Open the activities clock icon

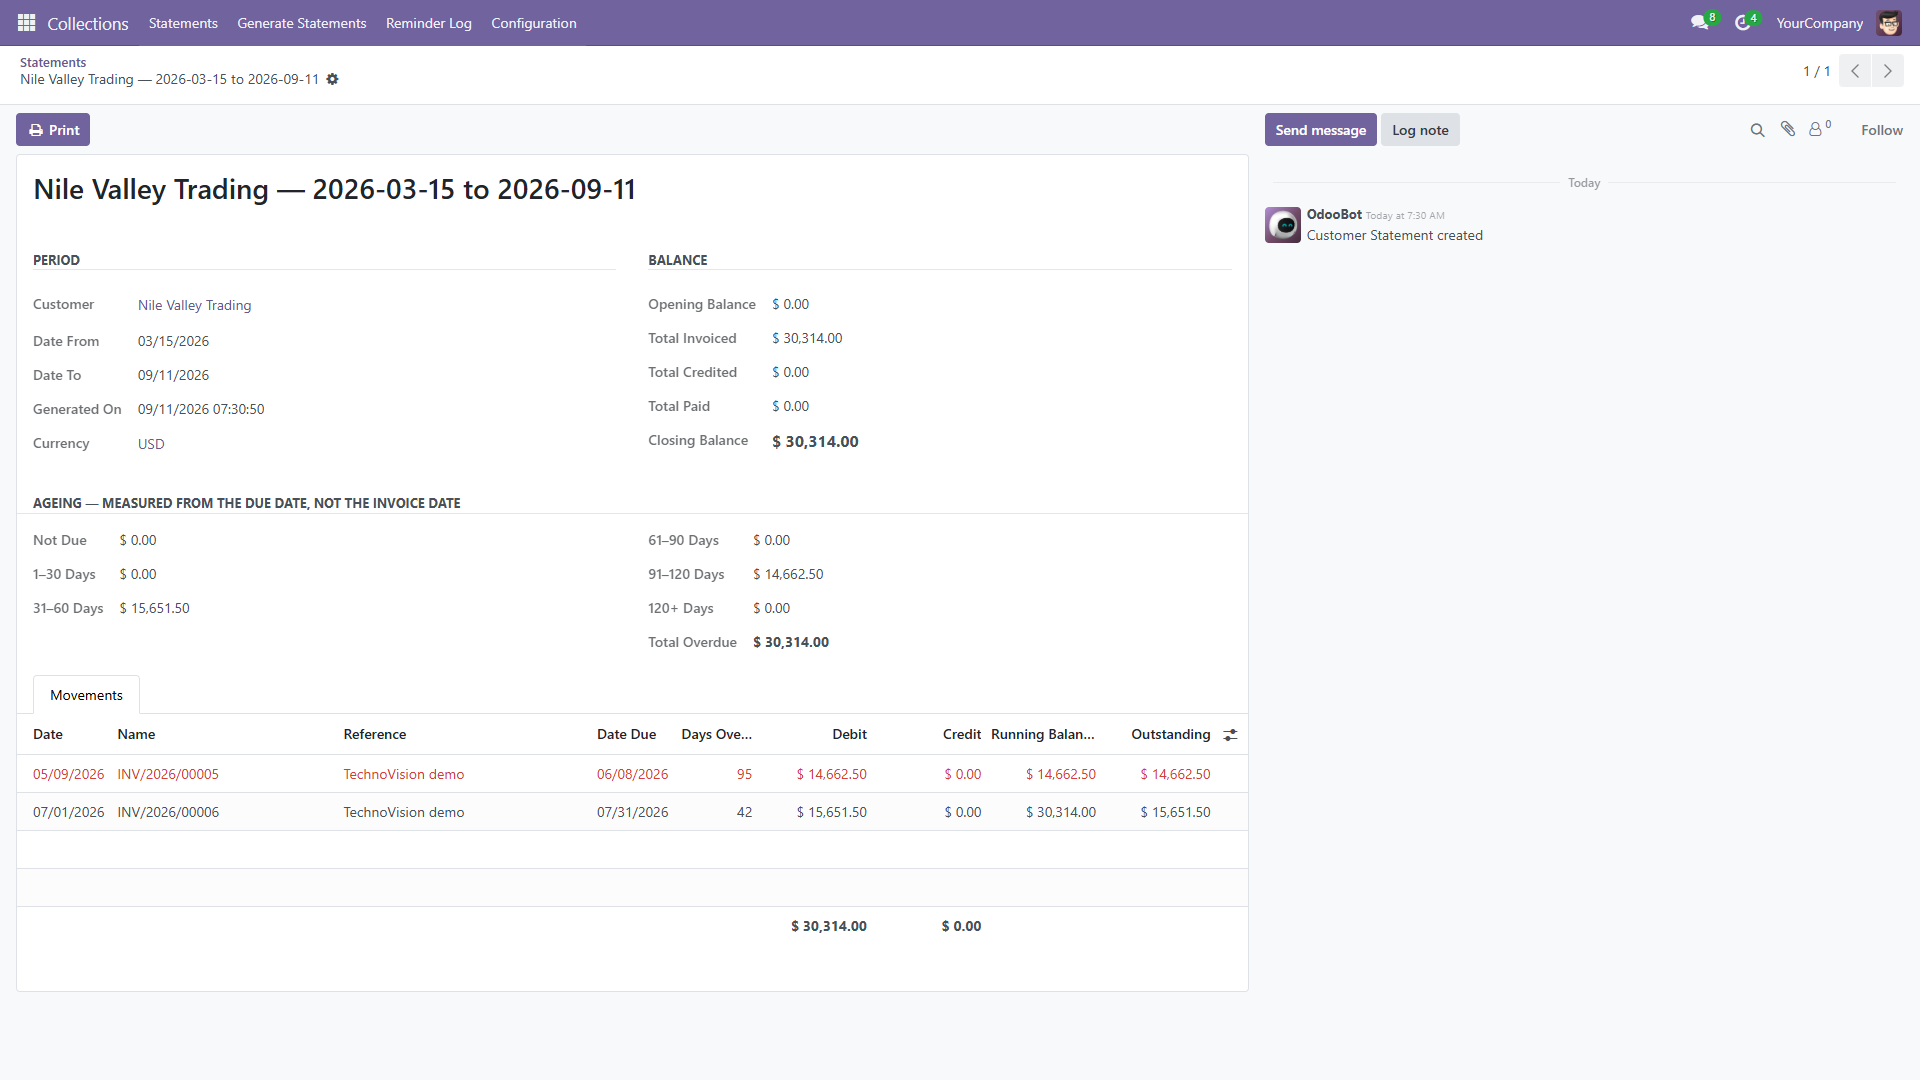[x=1742, y=22]
